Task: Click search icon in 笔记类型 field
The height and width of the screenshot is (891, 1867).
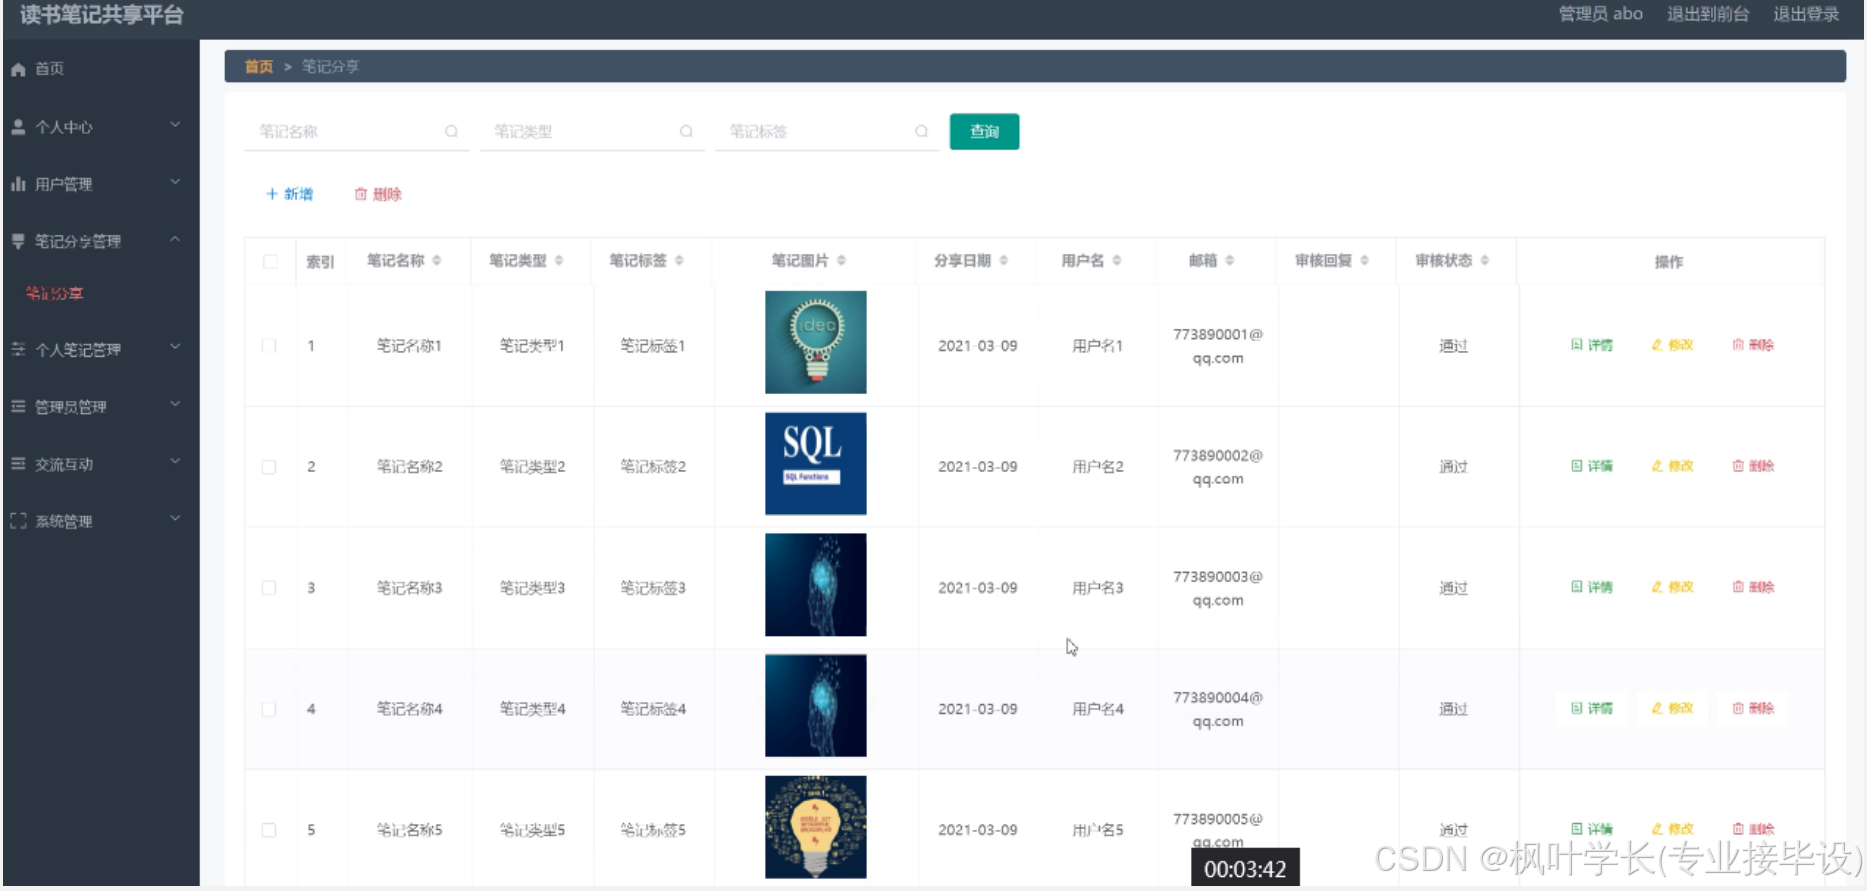Action: tap(686, 131)
